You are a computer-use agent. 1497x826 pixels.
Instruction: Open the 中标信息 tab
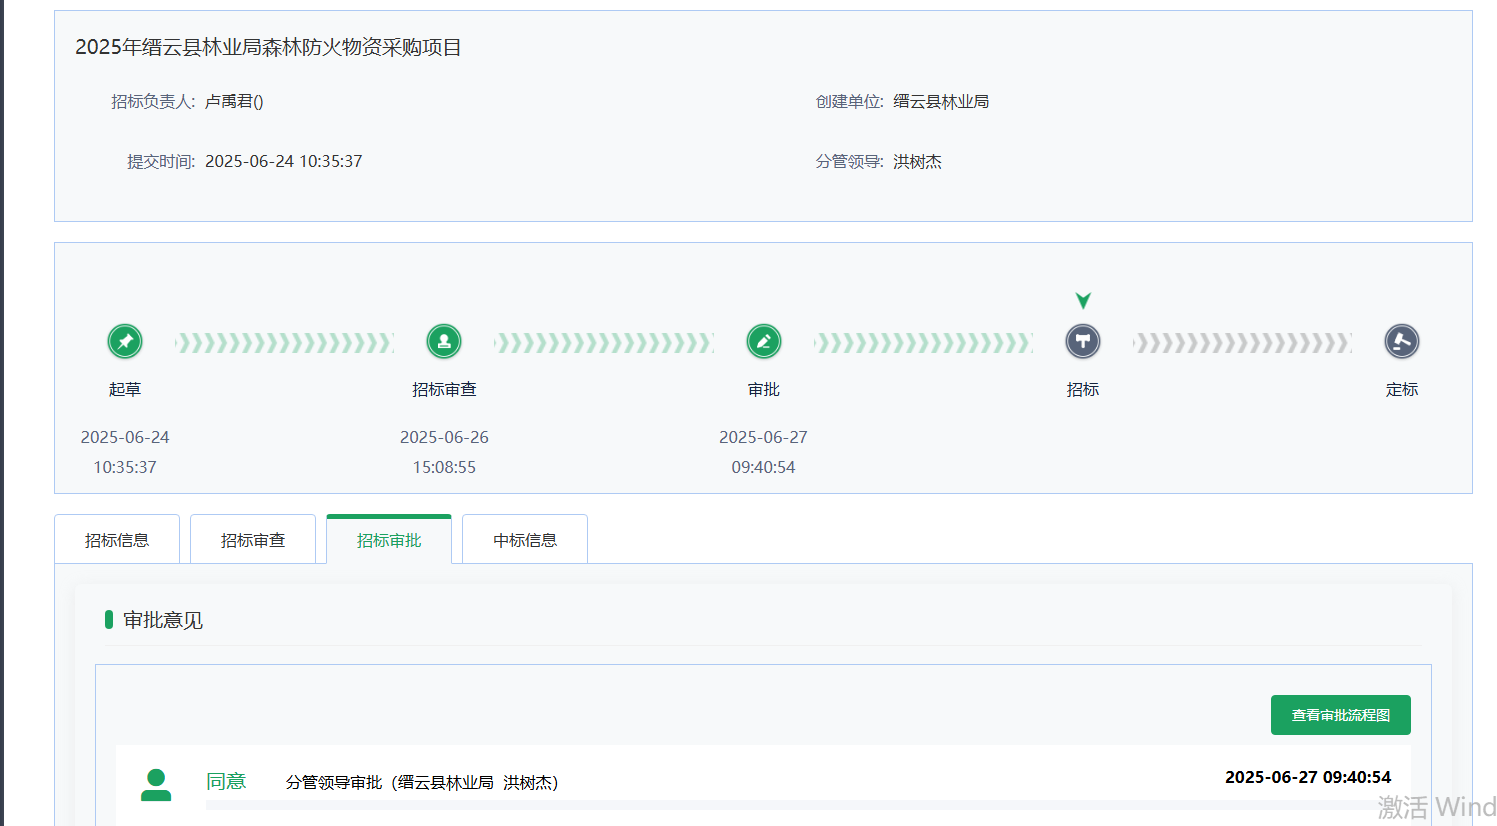tap(525, 540)
